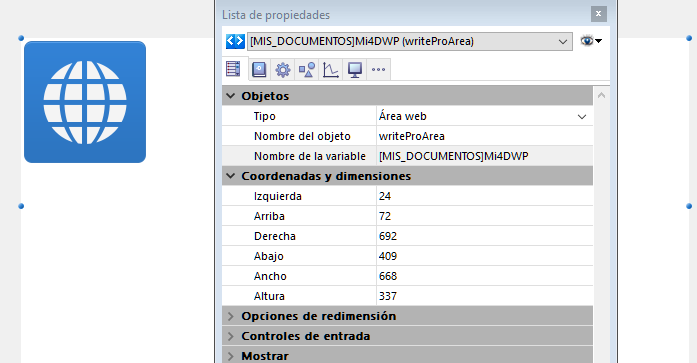Screen dimensions: 697x363
Task: Click the property list scroll up arrow
Action: tap(601, 95)
